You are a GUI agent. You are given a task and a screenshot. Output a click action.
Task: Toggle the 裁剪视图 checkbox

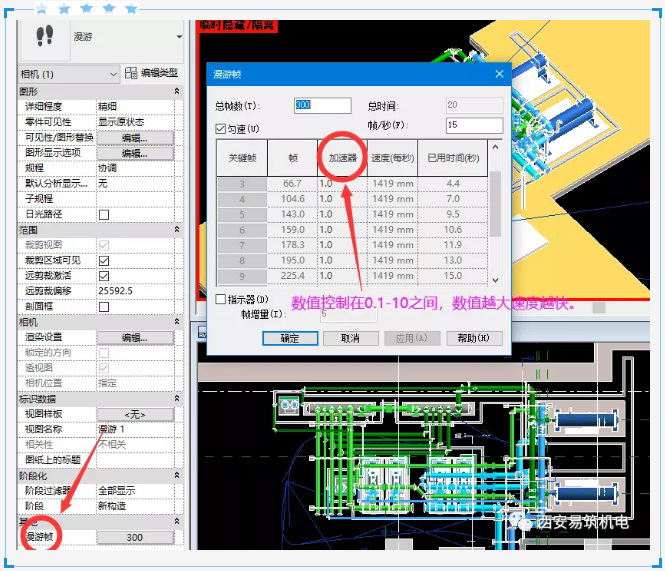pyautogui.click(x=104, y=245)
